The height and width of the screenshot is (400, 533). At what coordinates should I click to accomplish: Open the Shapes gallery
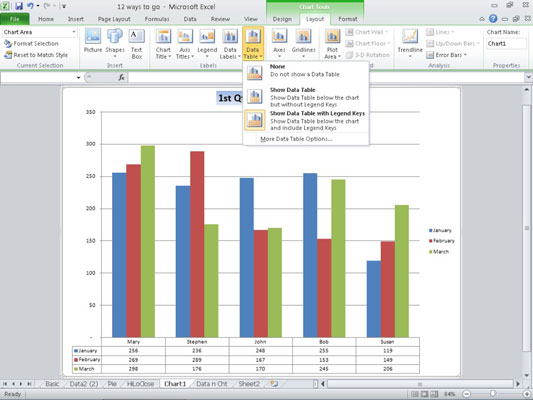click(x=115, y=44)
